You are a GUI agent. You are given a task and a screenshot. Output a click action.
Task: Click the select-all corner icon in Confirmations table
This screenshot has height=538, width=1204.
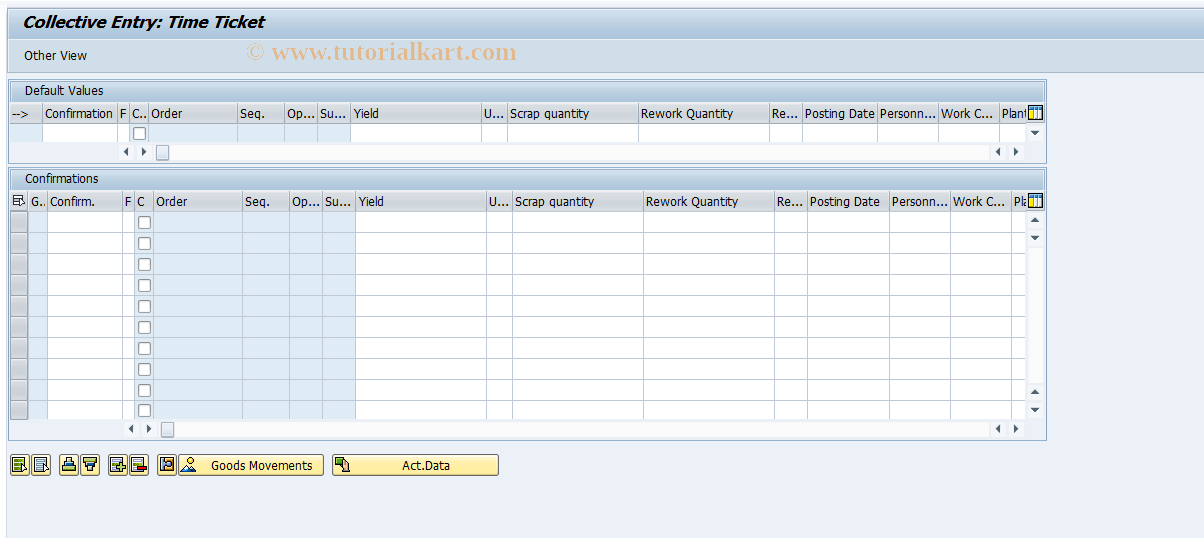click(x=19, y=201)
